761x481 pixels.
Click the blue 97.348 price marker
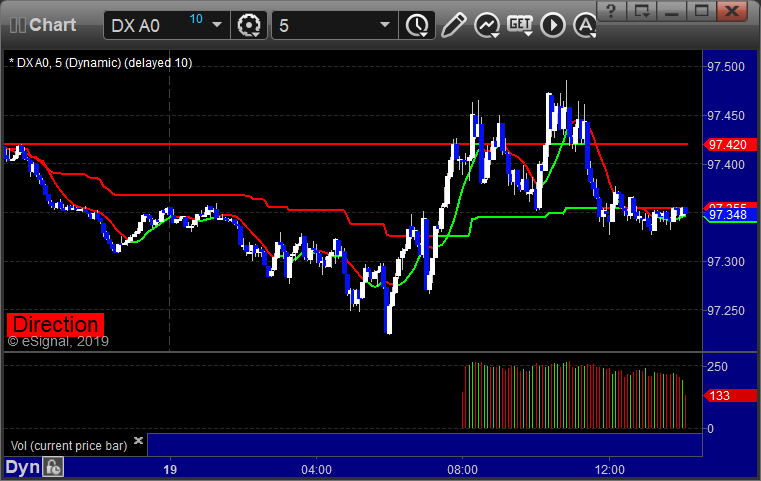(x=730, y=215)
